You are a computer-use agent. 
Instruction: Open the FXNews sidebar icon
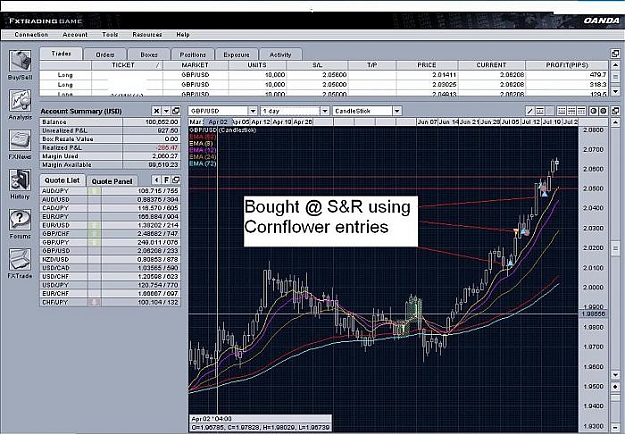pos(20,140)
